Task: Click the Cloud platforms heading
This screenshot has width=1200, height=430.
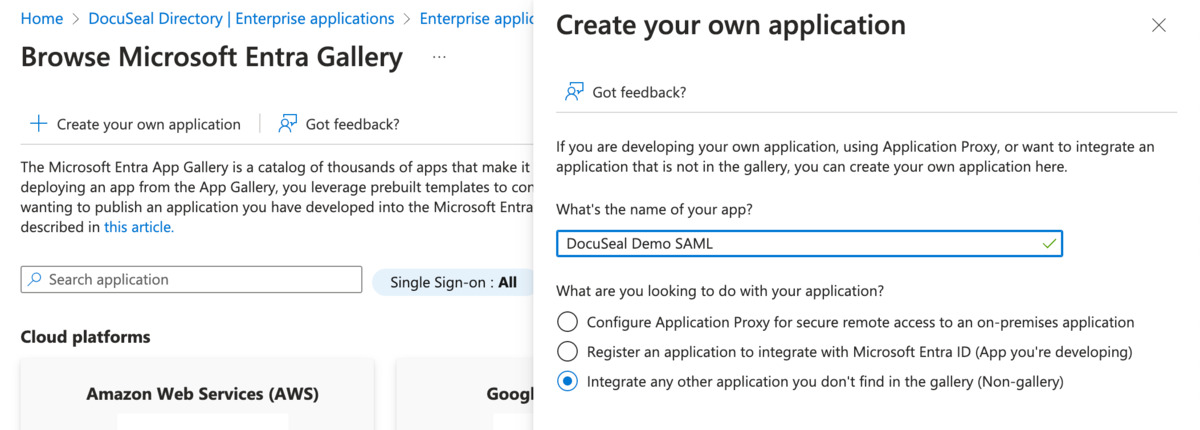Action: [x=85, y=337]
